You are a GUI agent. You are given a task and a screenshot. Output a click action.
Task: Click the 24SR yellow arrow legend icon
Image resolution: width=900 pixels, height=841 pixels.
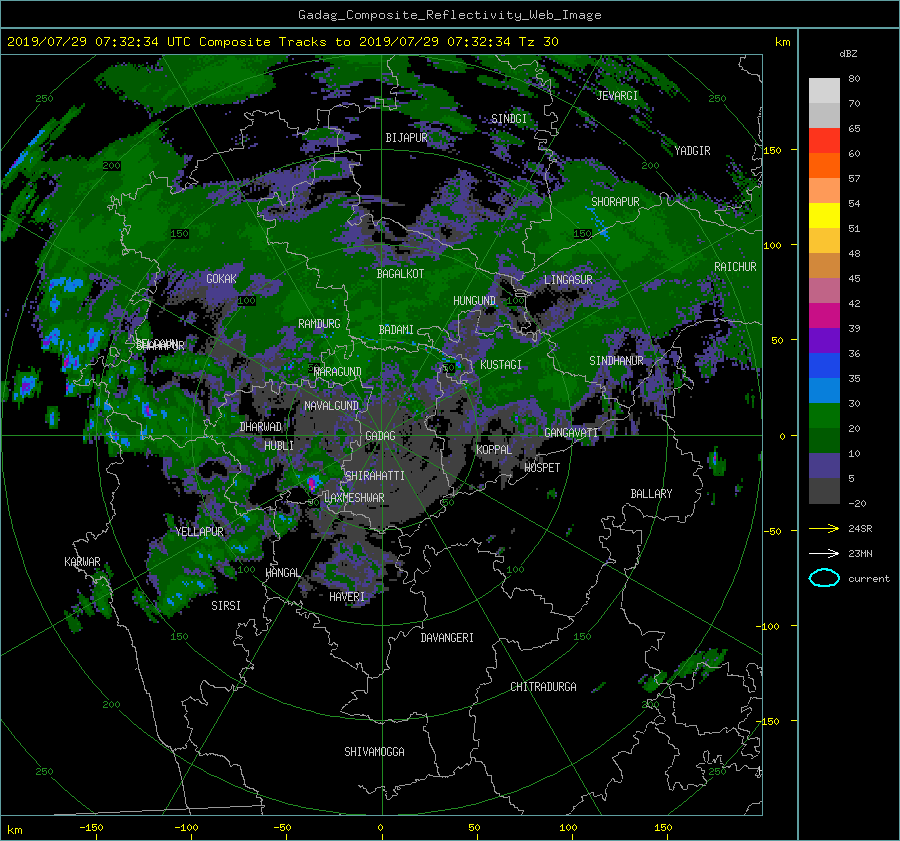(824, 528)
